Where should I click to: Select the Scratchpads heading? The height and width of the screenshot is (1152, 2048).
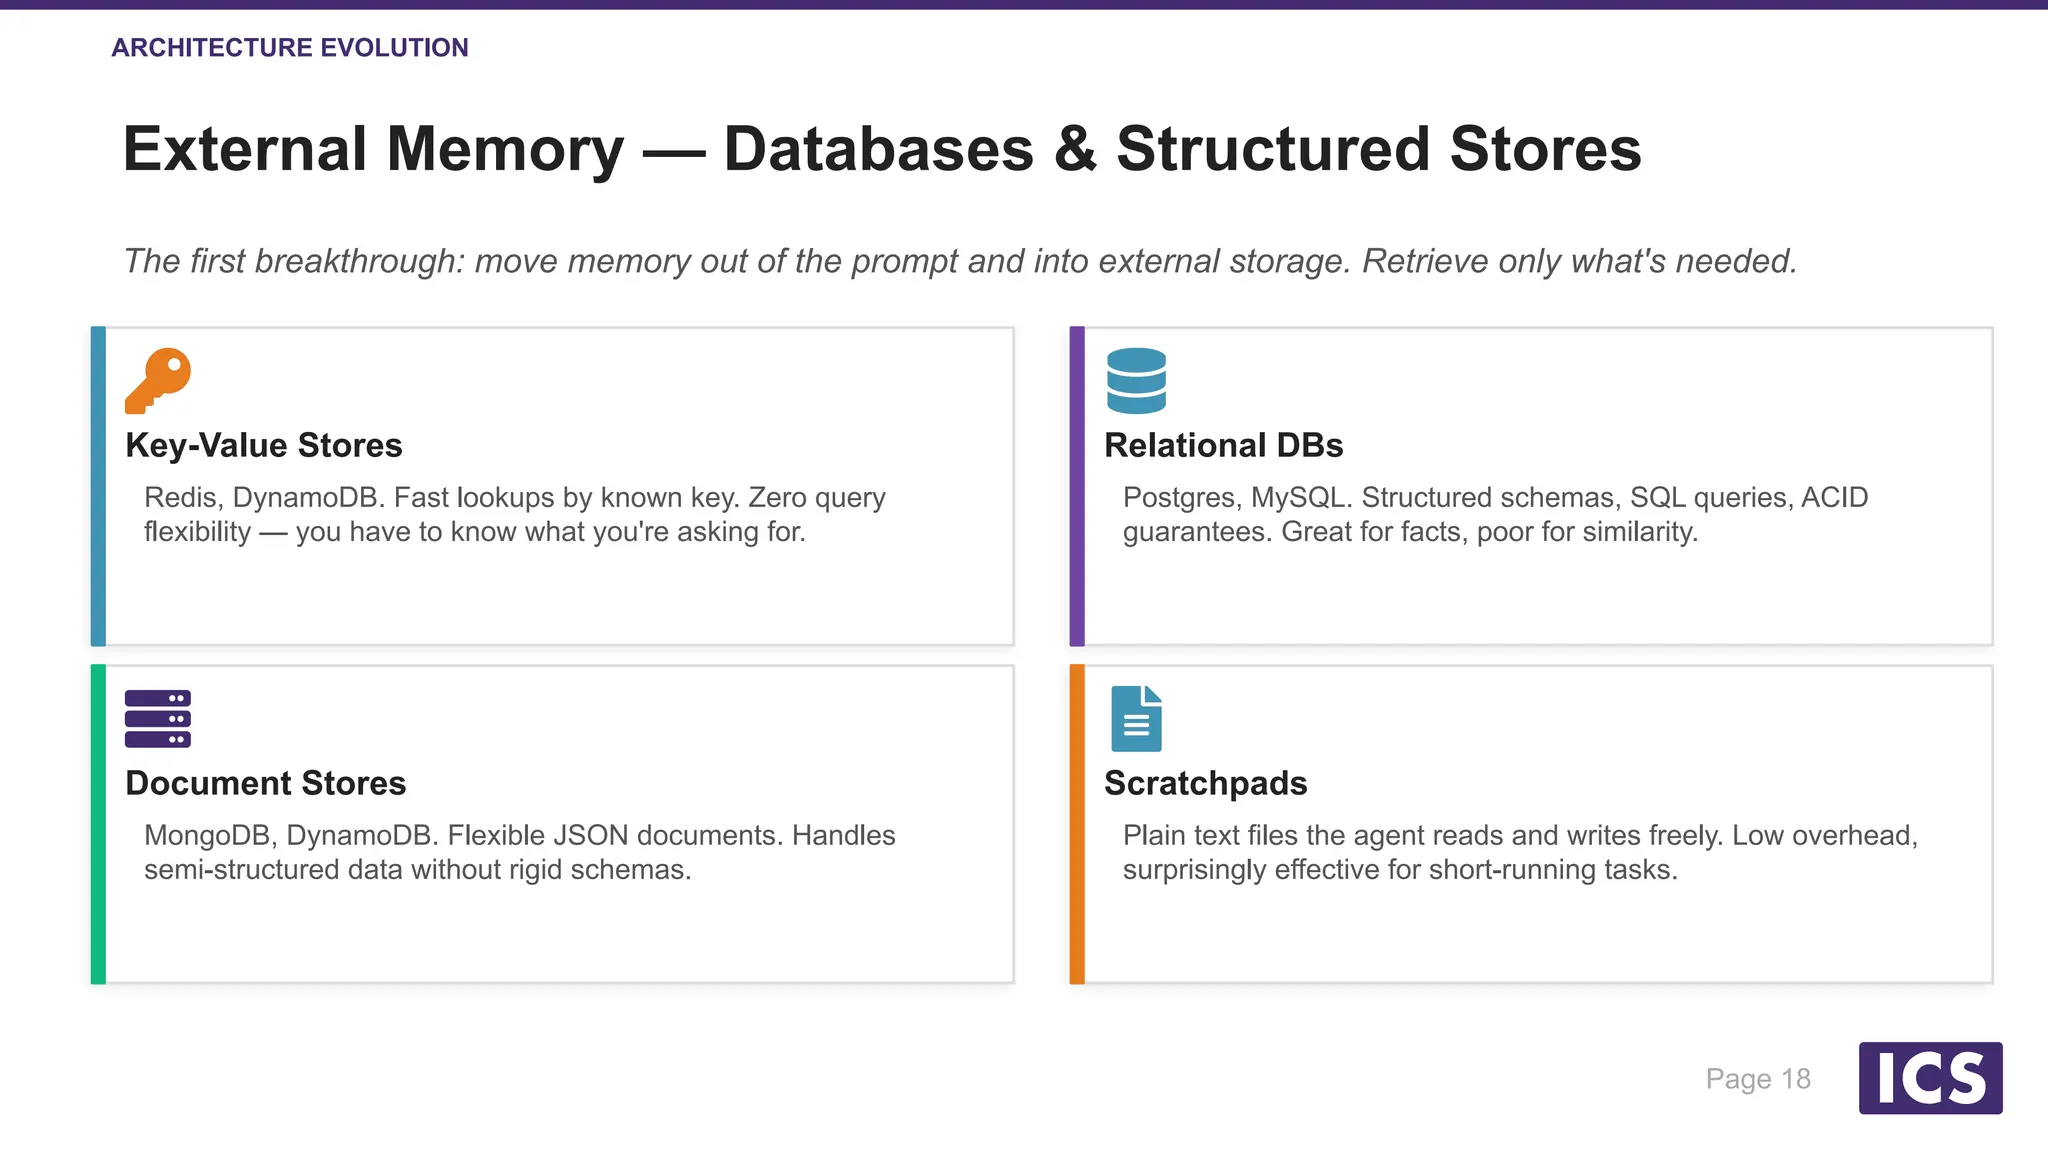1205,783
